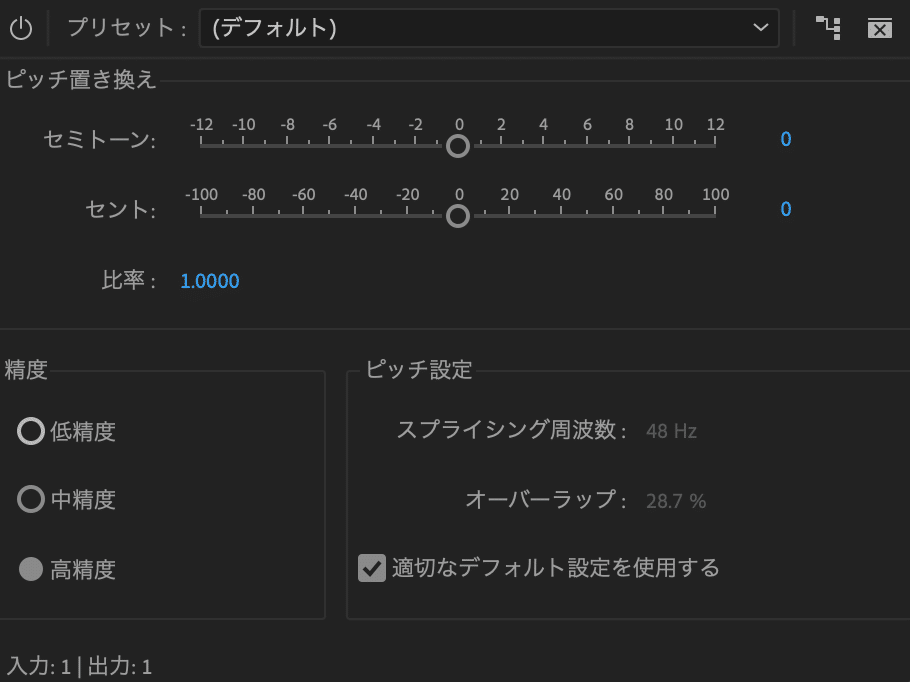Click the セミトーン slider handle
This screenshot has width=910, height=682.
point(458,147)
